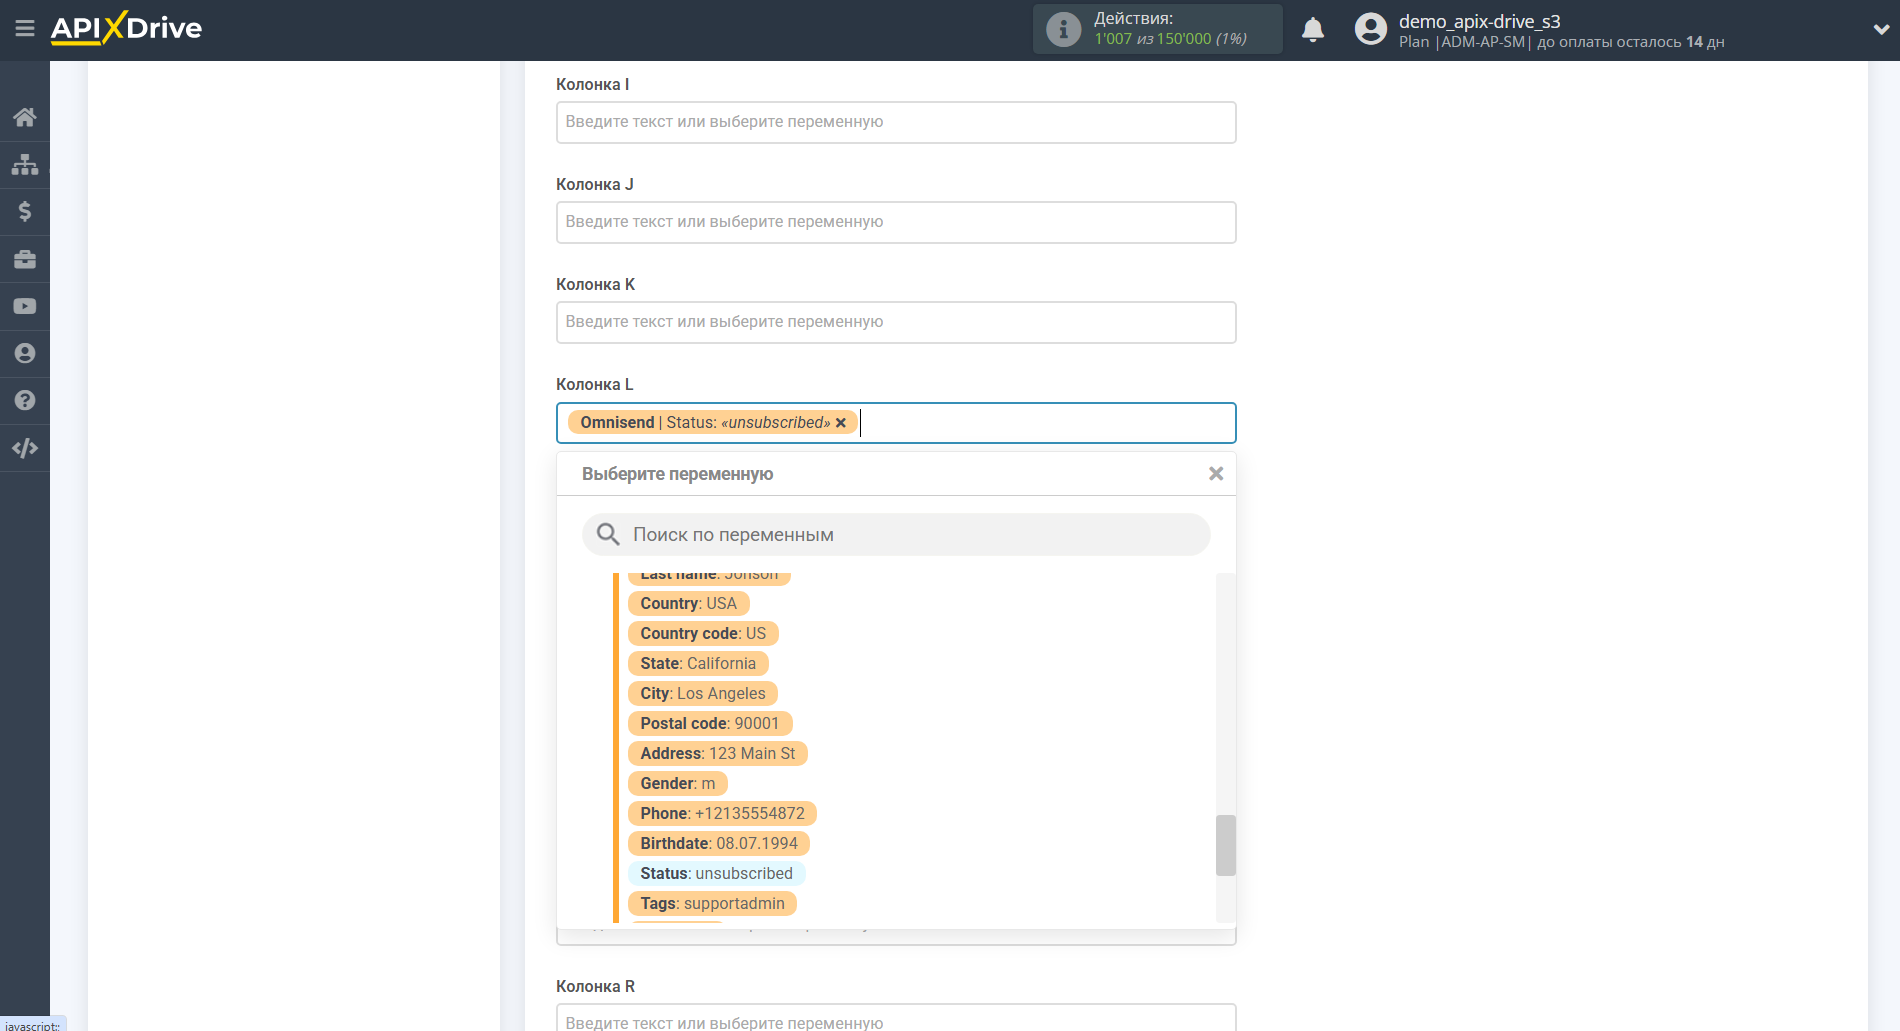This screenshot has height=1031, width=1900.
Task: Open video tutorials via YouTube icon
Action: click(25, 305)
